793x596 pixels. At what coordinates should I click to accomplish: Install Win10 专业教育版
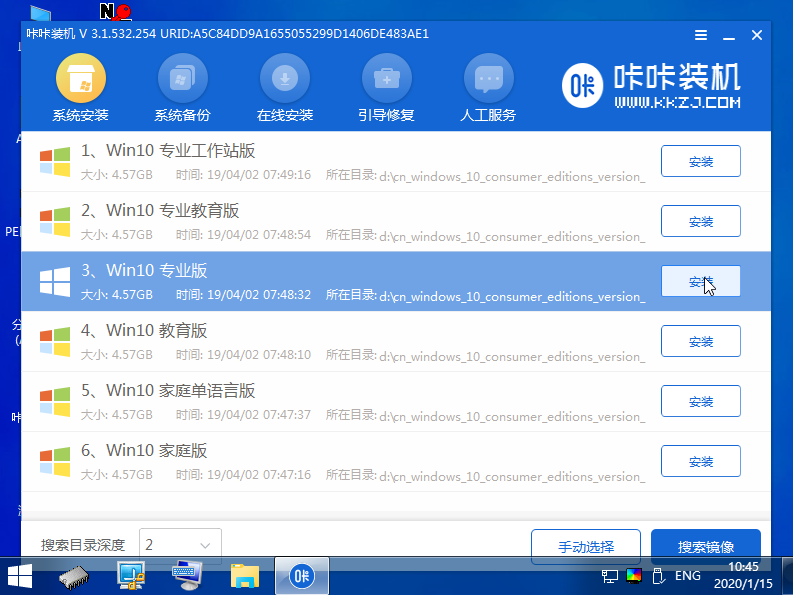(700, 221)
